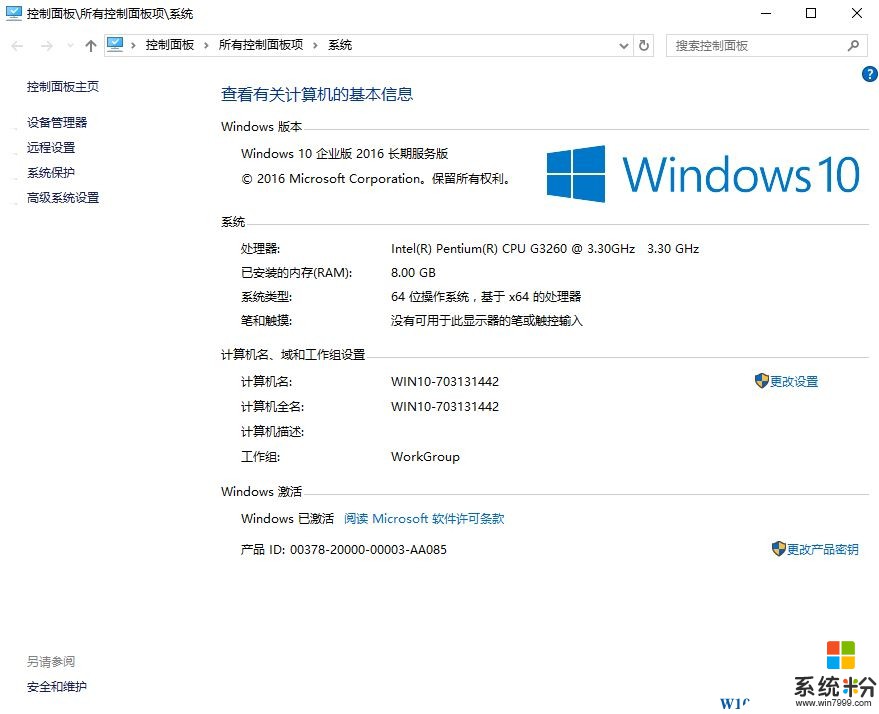The image size is (879, 714).
Task: Select 控制面板 breadcrumb in address bar
Action: (170, 45)
